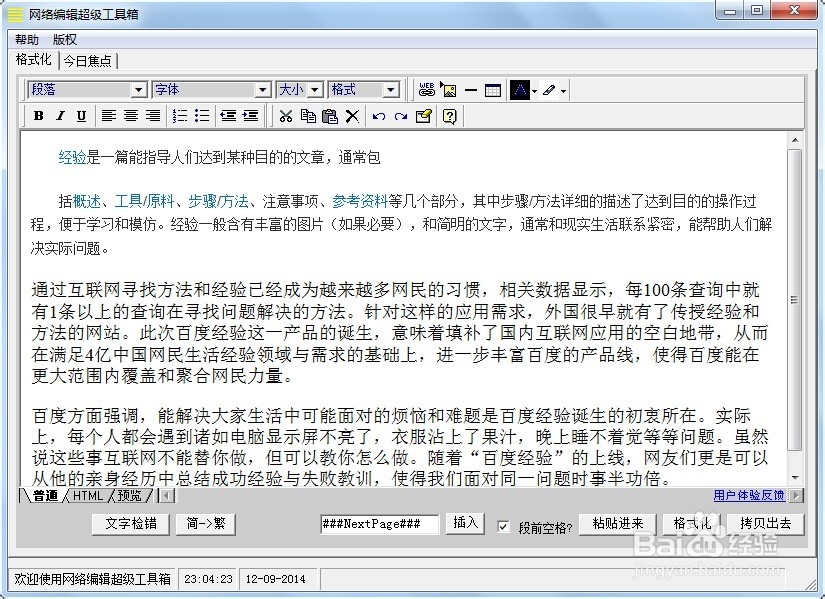Delete selection with X icon

352,116
